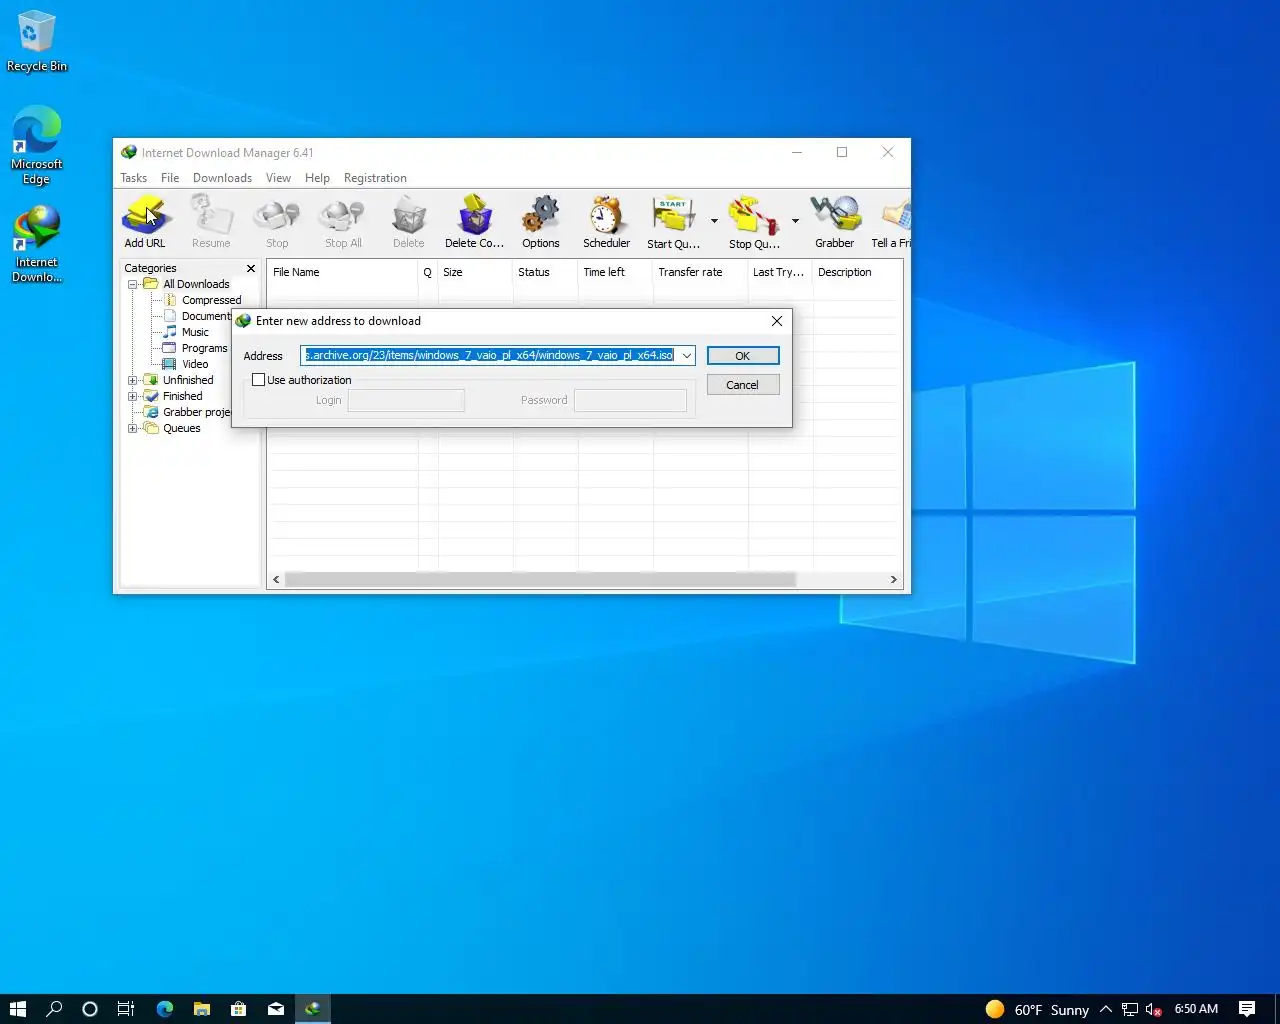The width and height of the screenshot is (1280, 1024).
Task: Open the File menu
Action: pyautogui.click(x=170, y=178)
